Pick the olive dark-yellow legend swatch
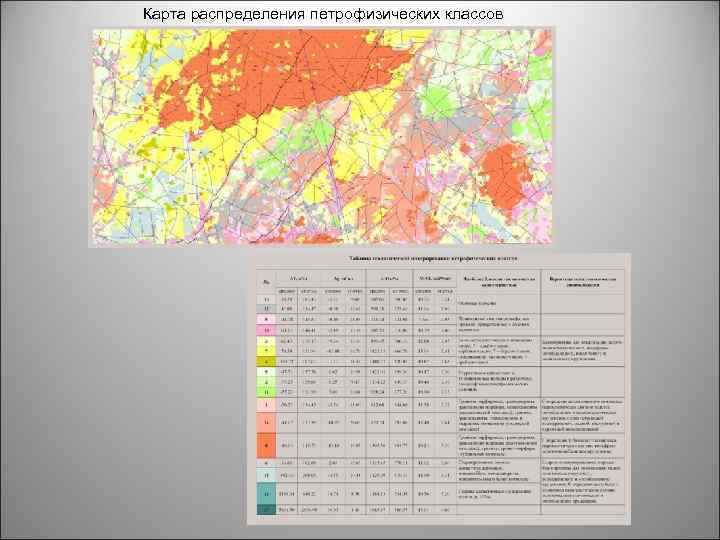This screenshot has height=540, width=720. tap(266, 362)
